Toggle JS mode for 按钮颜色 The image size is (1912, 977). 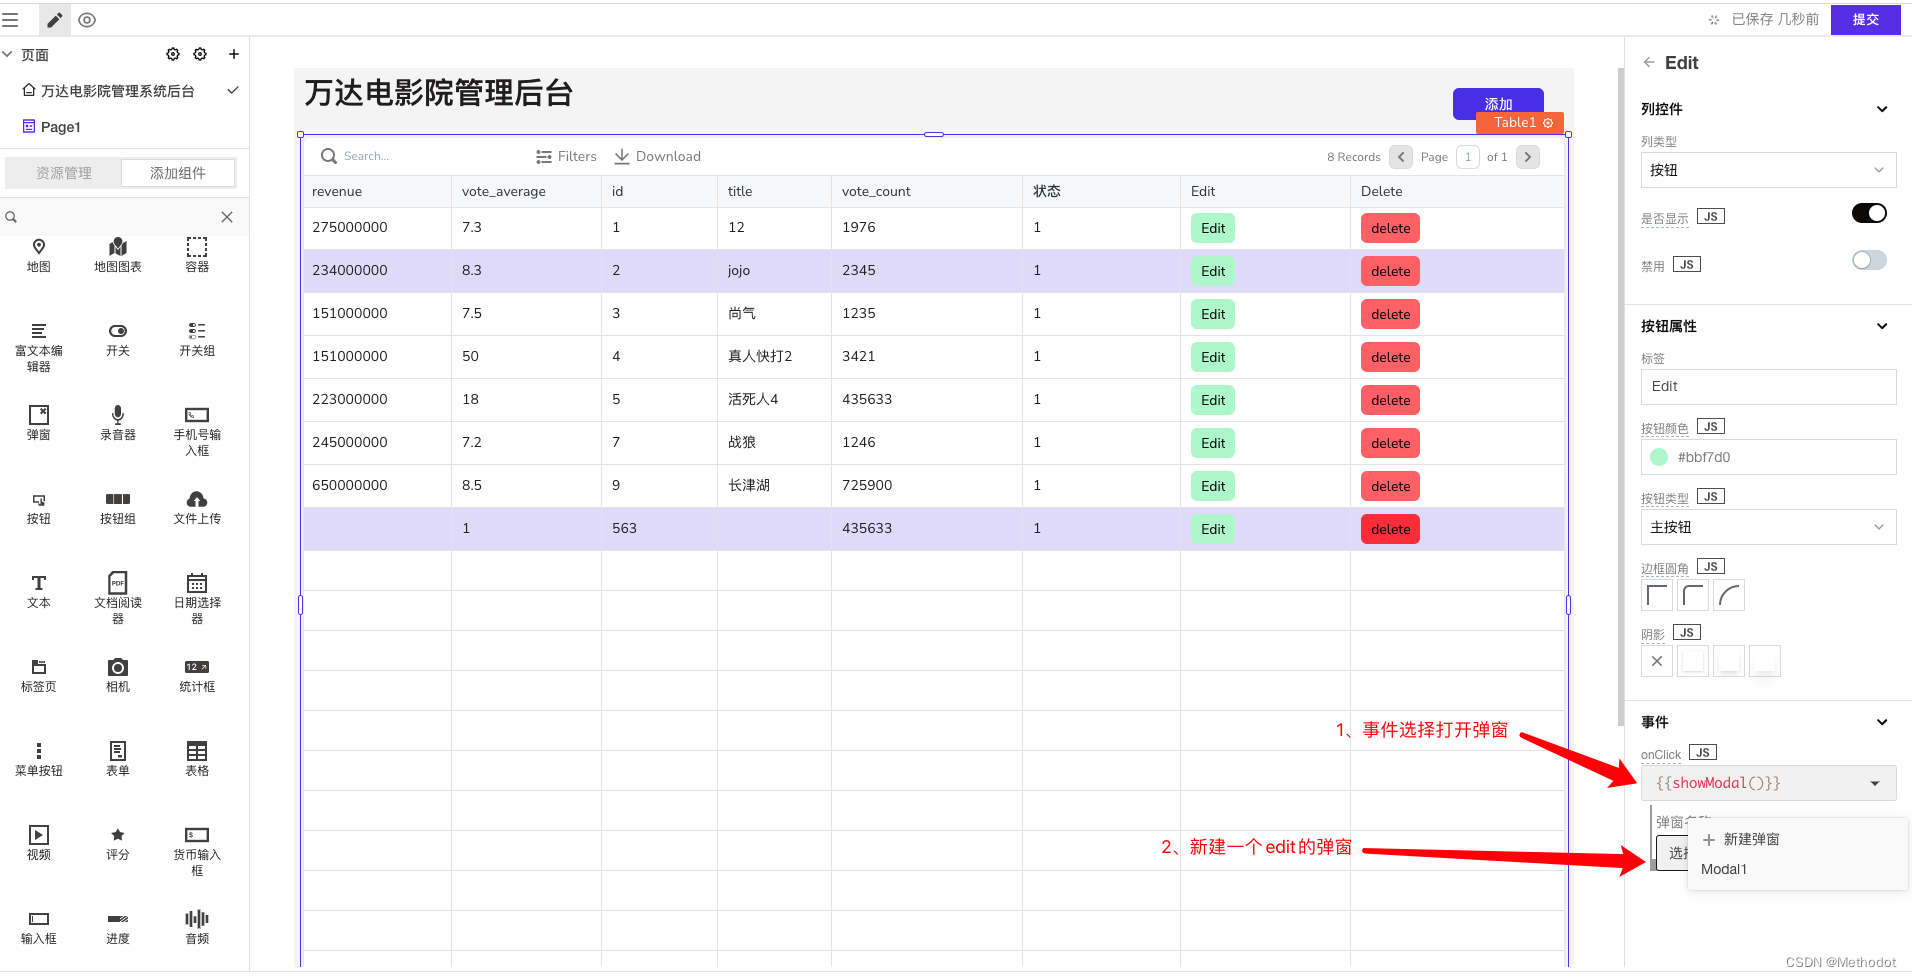tap(1711, 427)
